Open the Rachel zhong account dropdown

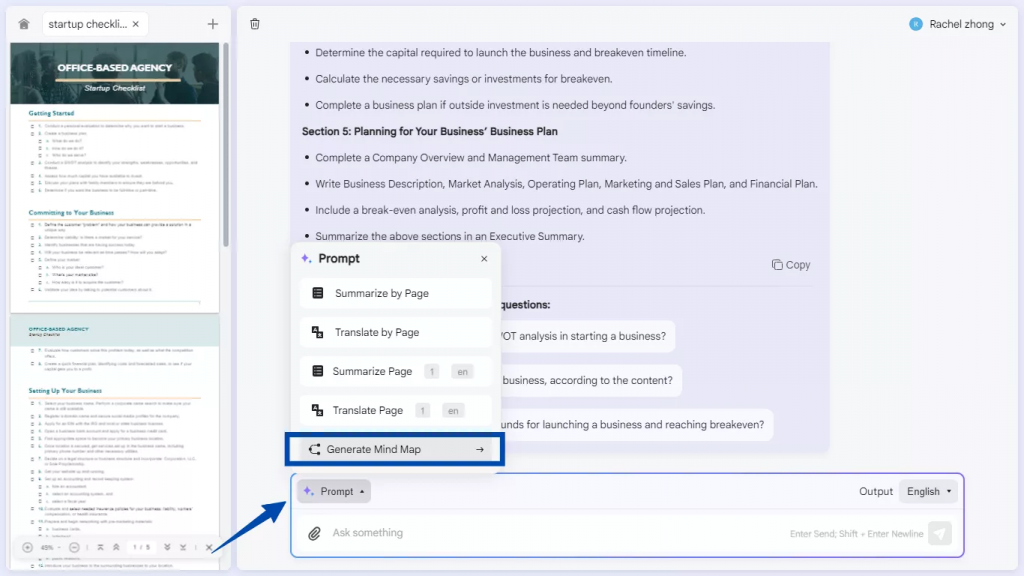pos(955,22)
